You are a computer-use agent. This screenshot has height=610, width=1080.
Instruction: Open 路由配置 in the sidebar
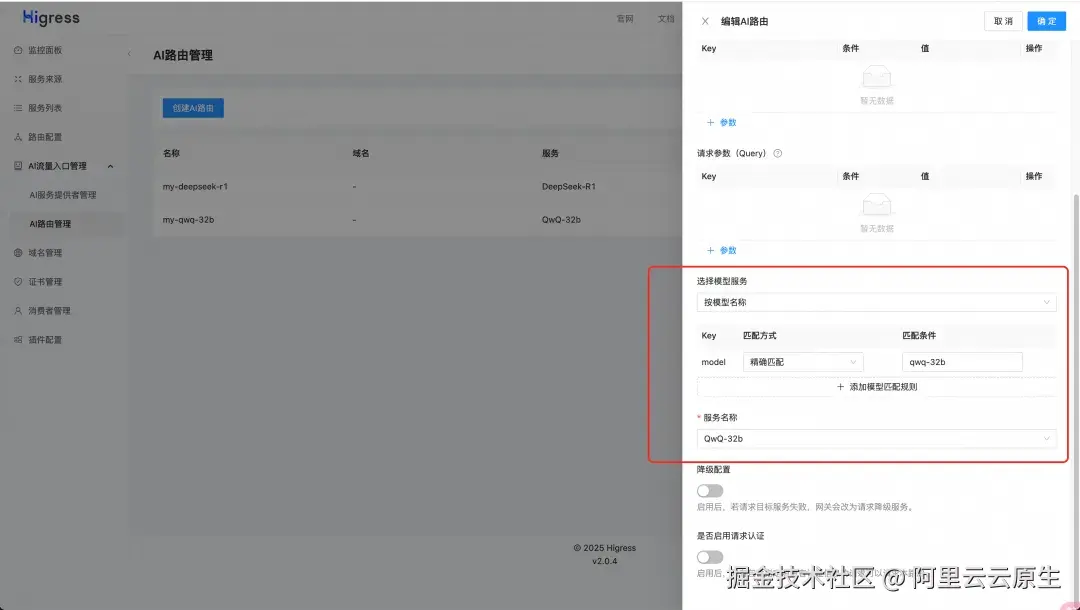45,137
